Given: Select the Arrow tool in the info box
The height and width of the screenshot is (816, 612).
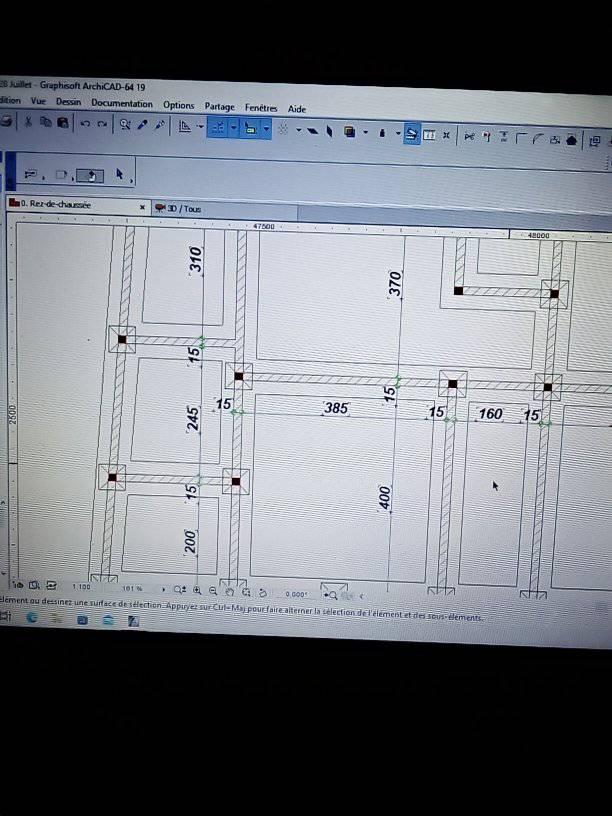Looking at the screenshot, I should [119, 174].
